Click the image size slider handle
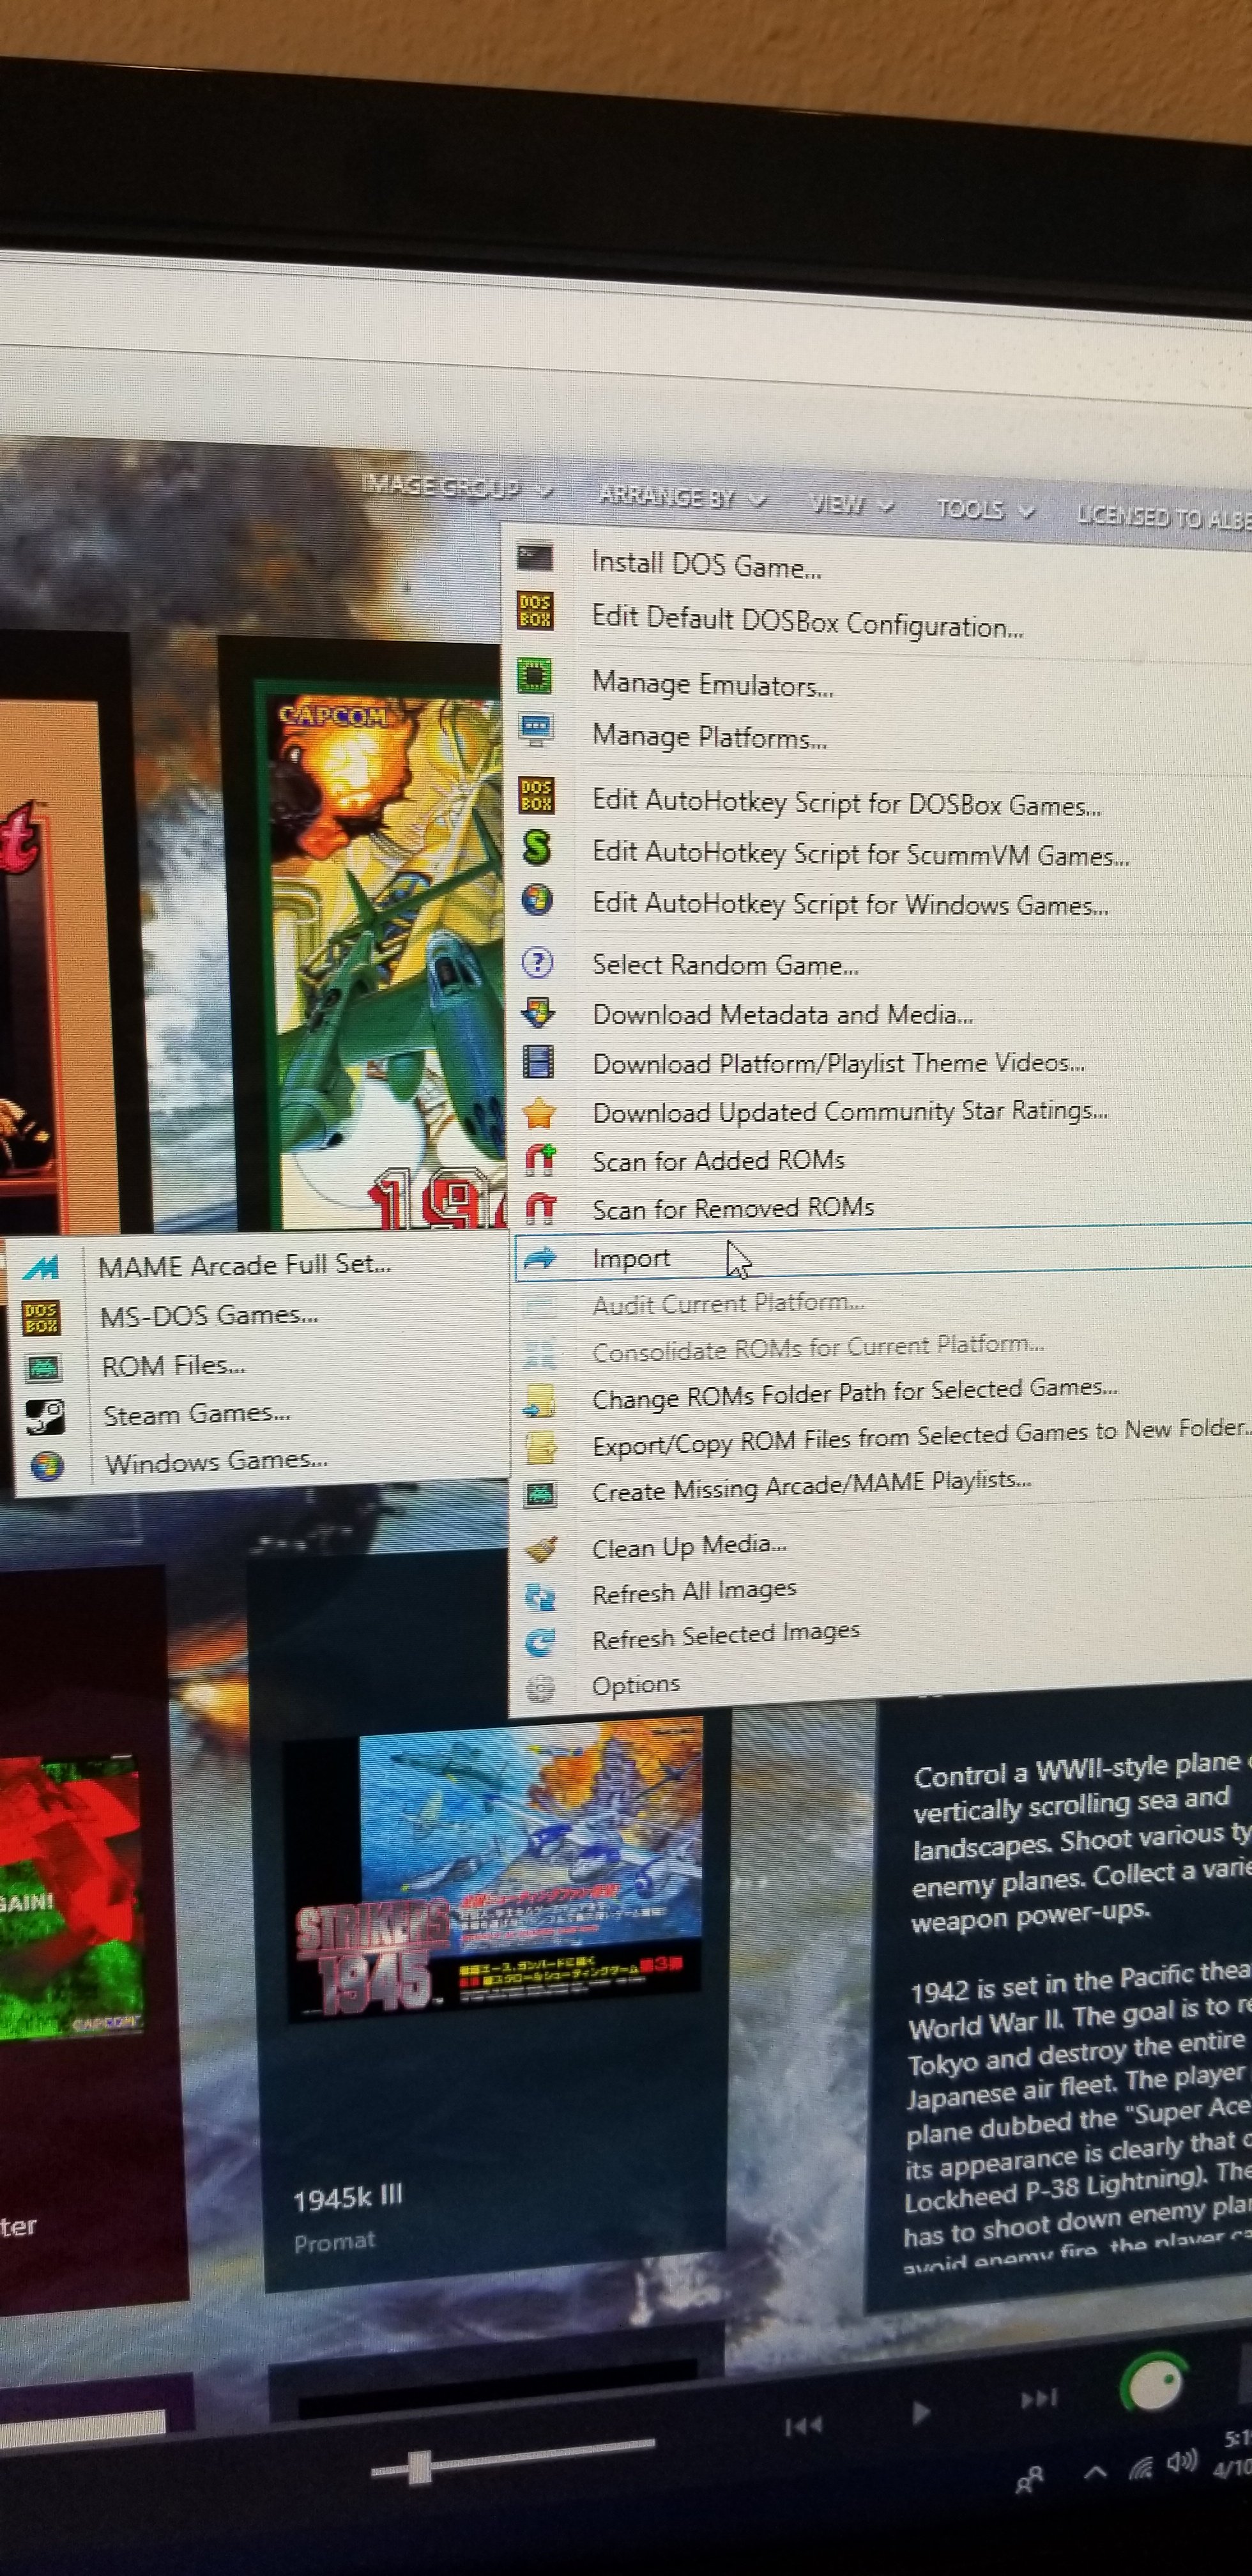The image size is (1252, 2576). (x=420, y=2466)
